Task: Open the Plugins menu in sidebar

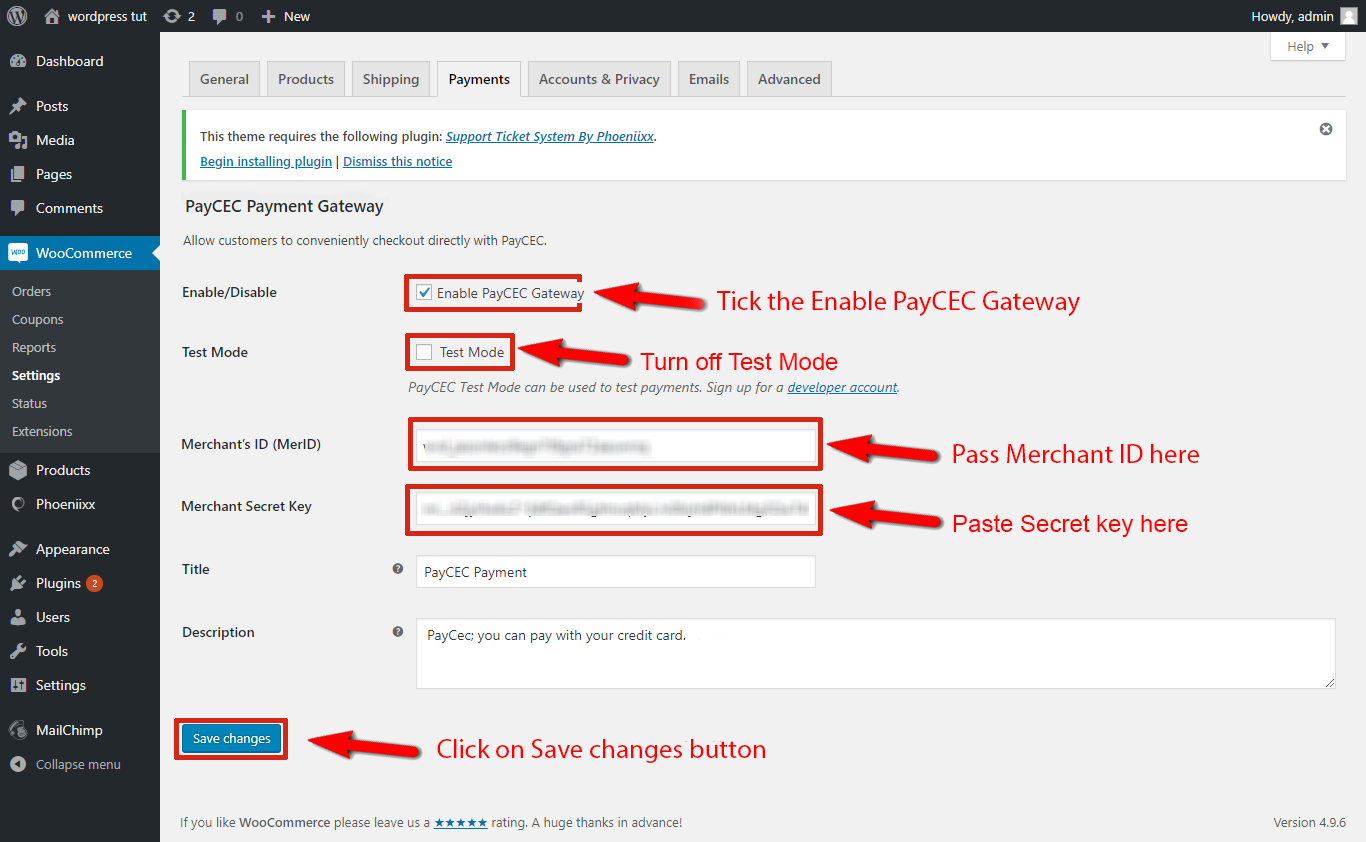Action: click(58, 583)
